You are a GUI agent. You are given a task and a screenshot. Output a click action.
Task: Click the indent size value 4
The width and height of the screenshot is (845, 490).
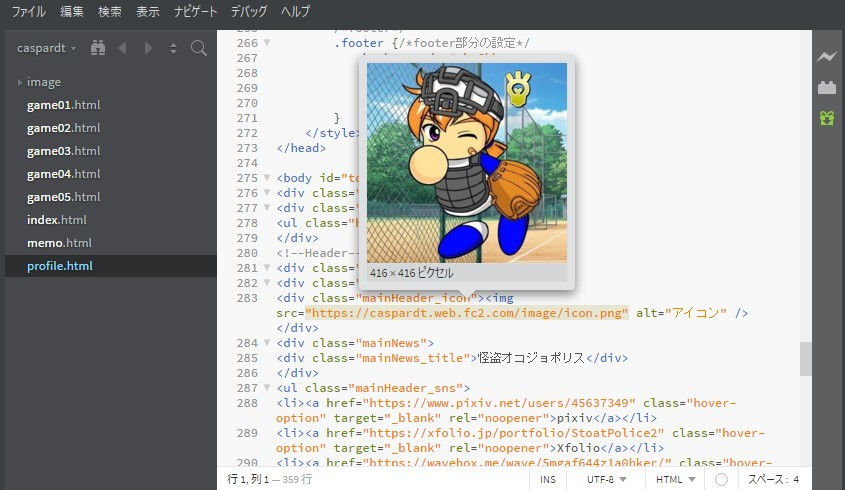pyautogui.click(x=796, y=479)
